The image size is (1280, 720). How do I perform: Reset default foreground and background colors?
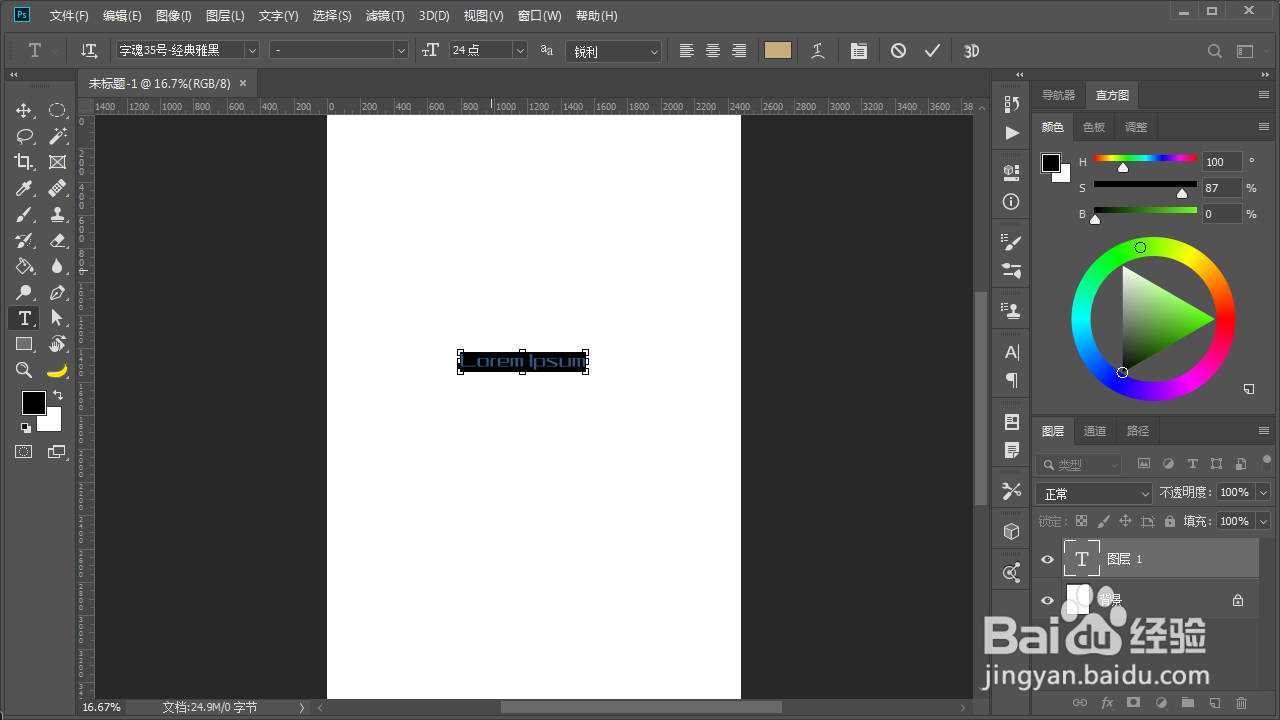pyautogui.click(x=25, y=428)
